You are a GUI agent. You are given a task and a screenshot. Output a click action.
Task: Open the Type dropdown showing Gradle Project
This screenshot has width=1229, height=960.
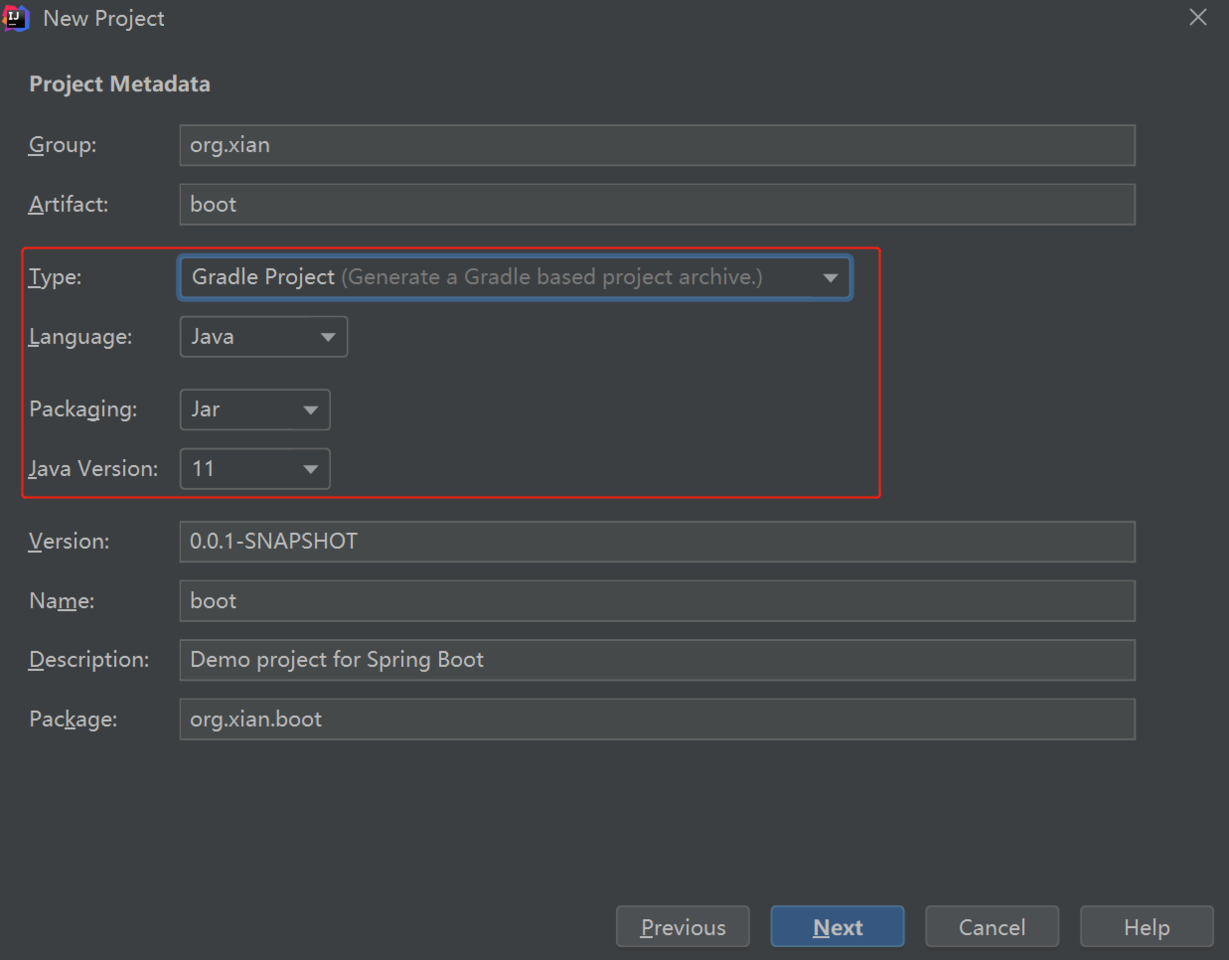point(515,277)
